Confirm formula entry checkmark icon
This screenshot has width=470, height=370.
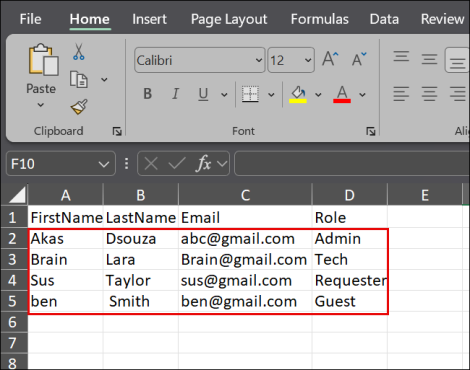177,163
